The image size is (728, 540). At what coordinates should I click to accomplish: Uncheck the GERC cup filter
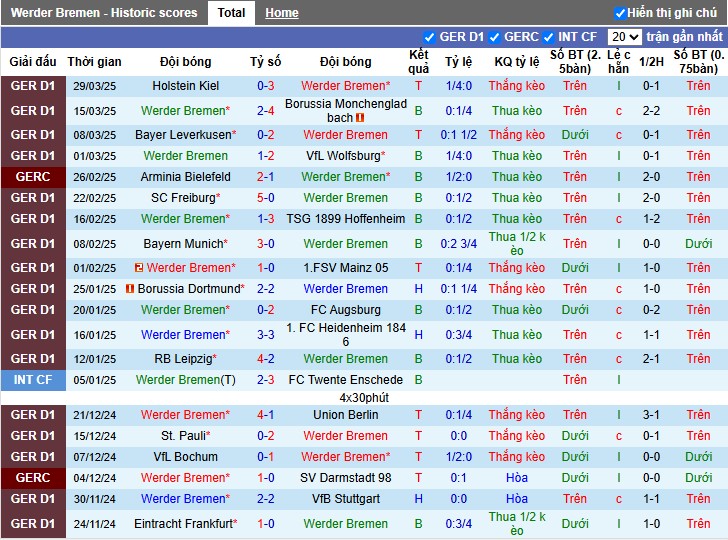click(494, 37)
